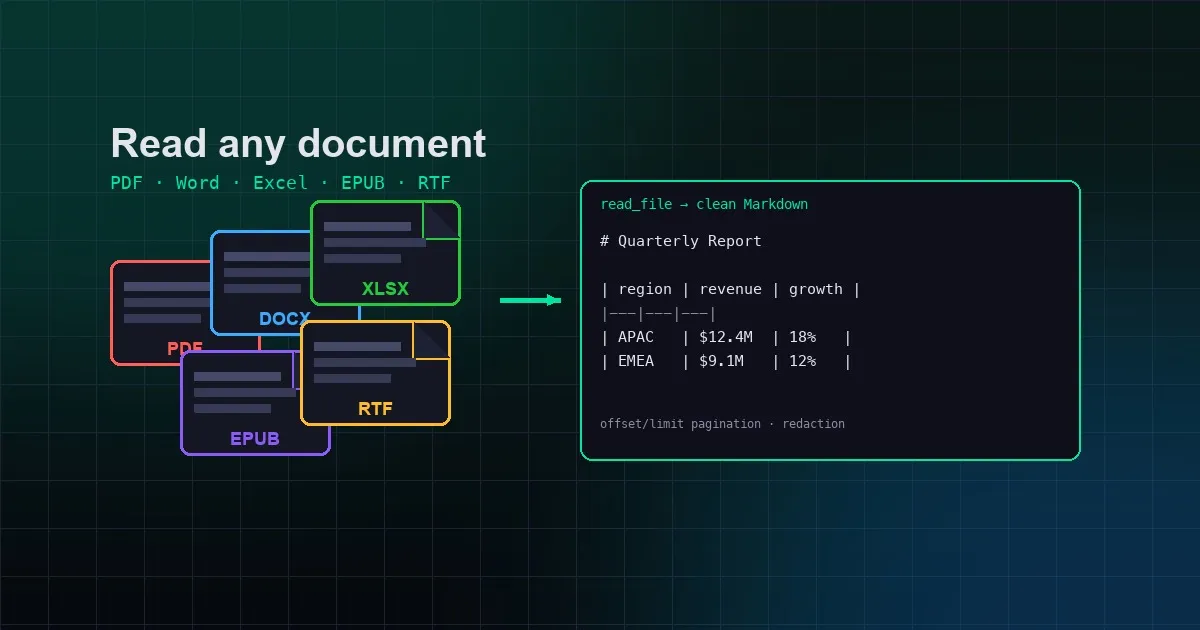This screenshot has width=1200, height=630.
Task: Click the table header row with "region"
Action: point(730,289)
